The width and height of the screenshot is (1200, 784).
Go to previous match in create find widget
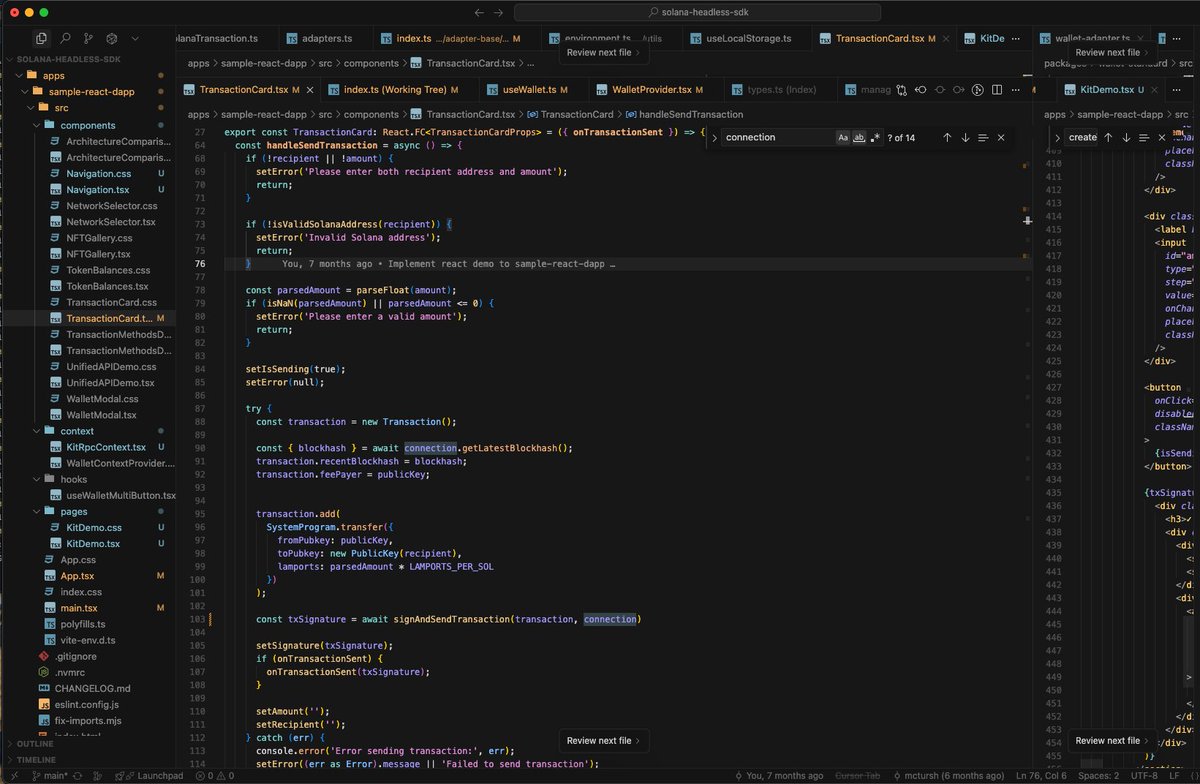pyautogui.click(x=1108, y=137)
